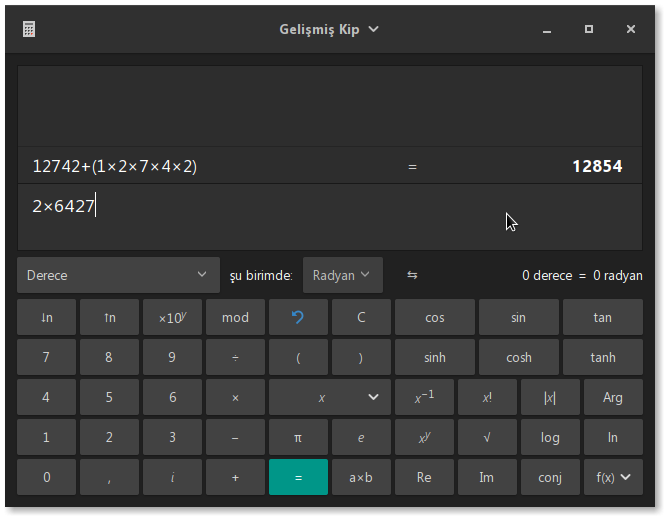
Task: Click the undo arrow button
Action: (x=298, y=317)
